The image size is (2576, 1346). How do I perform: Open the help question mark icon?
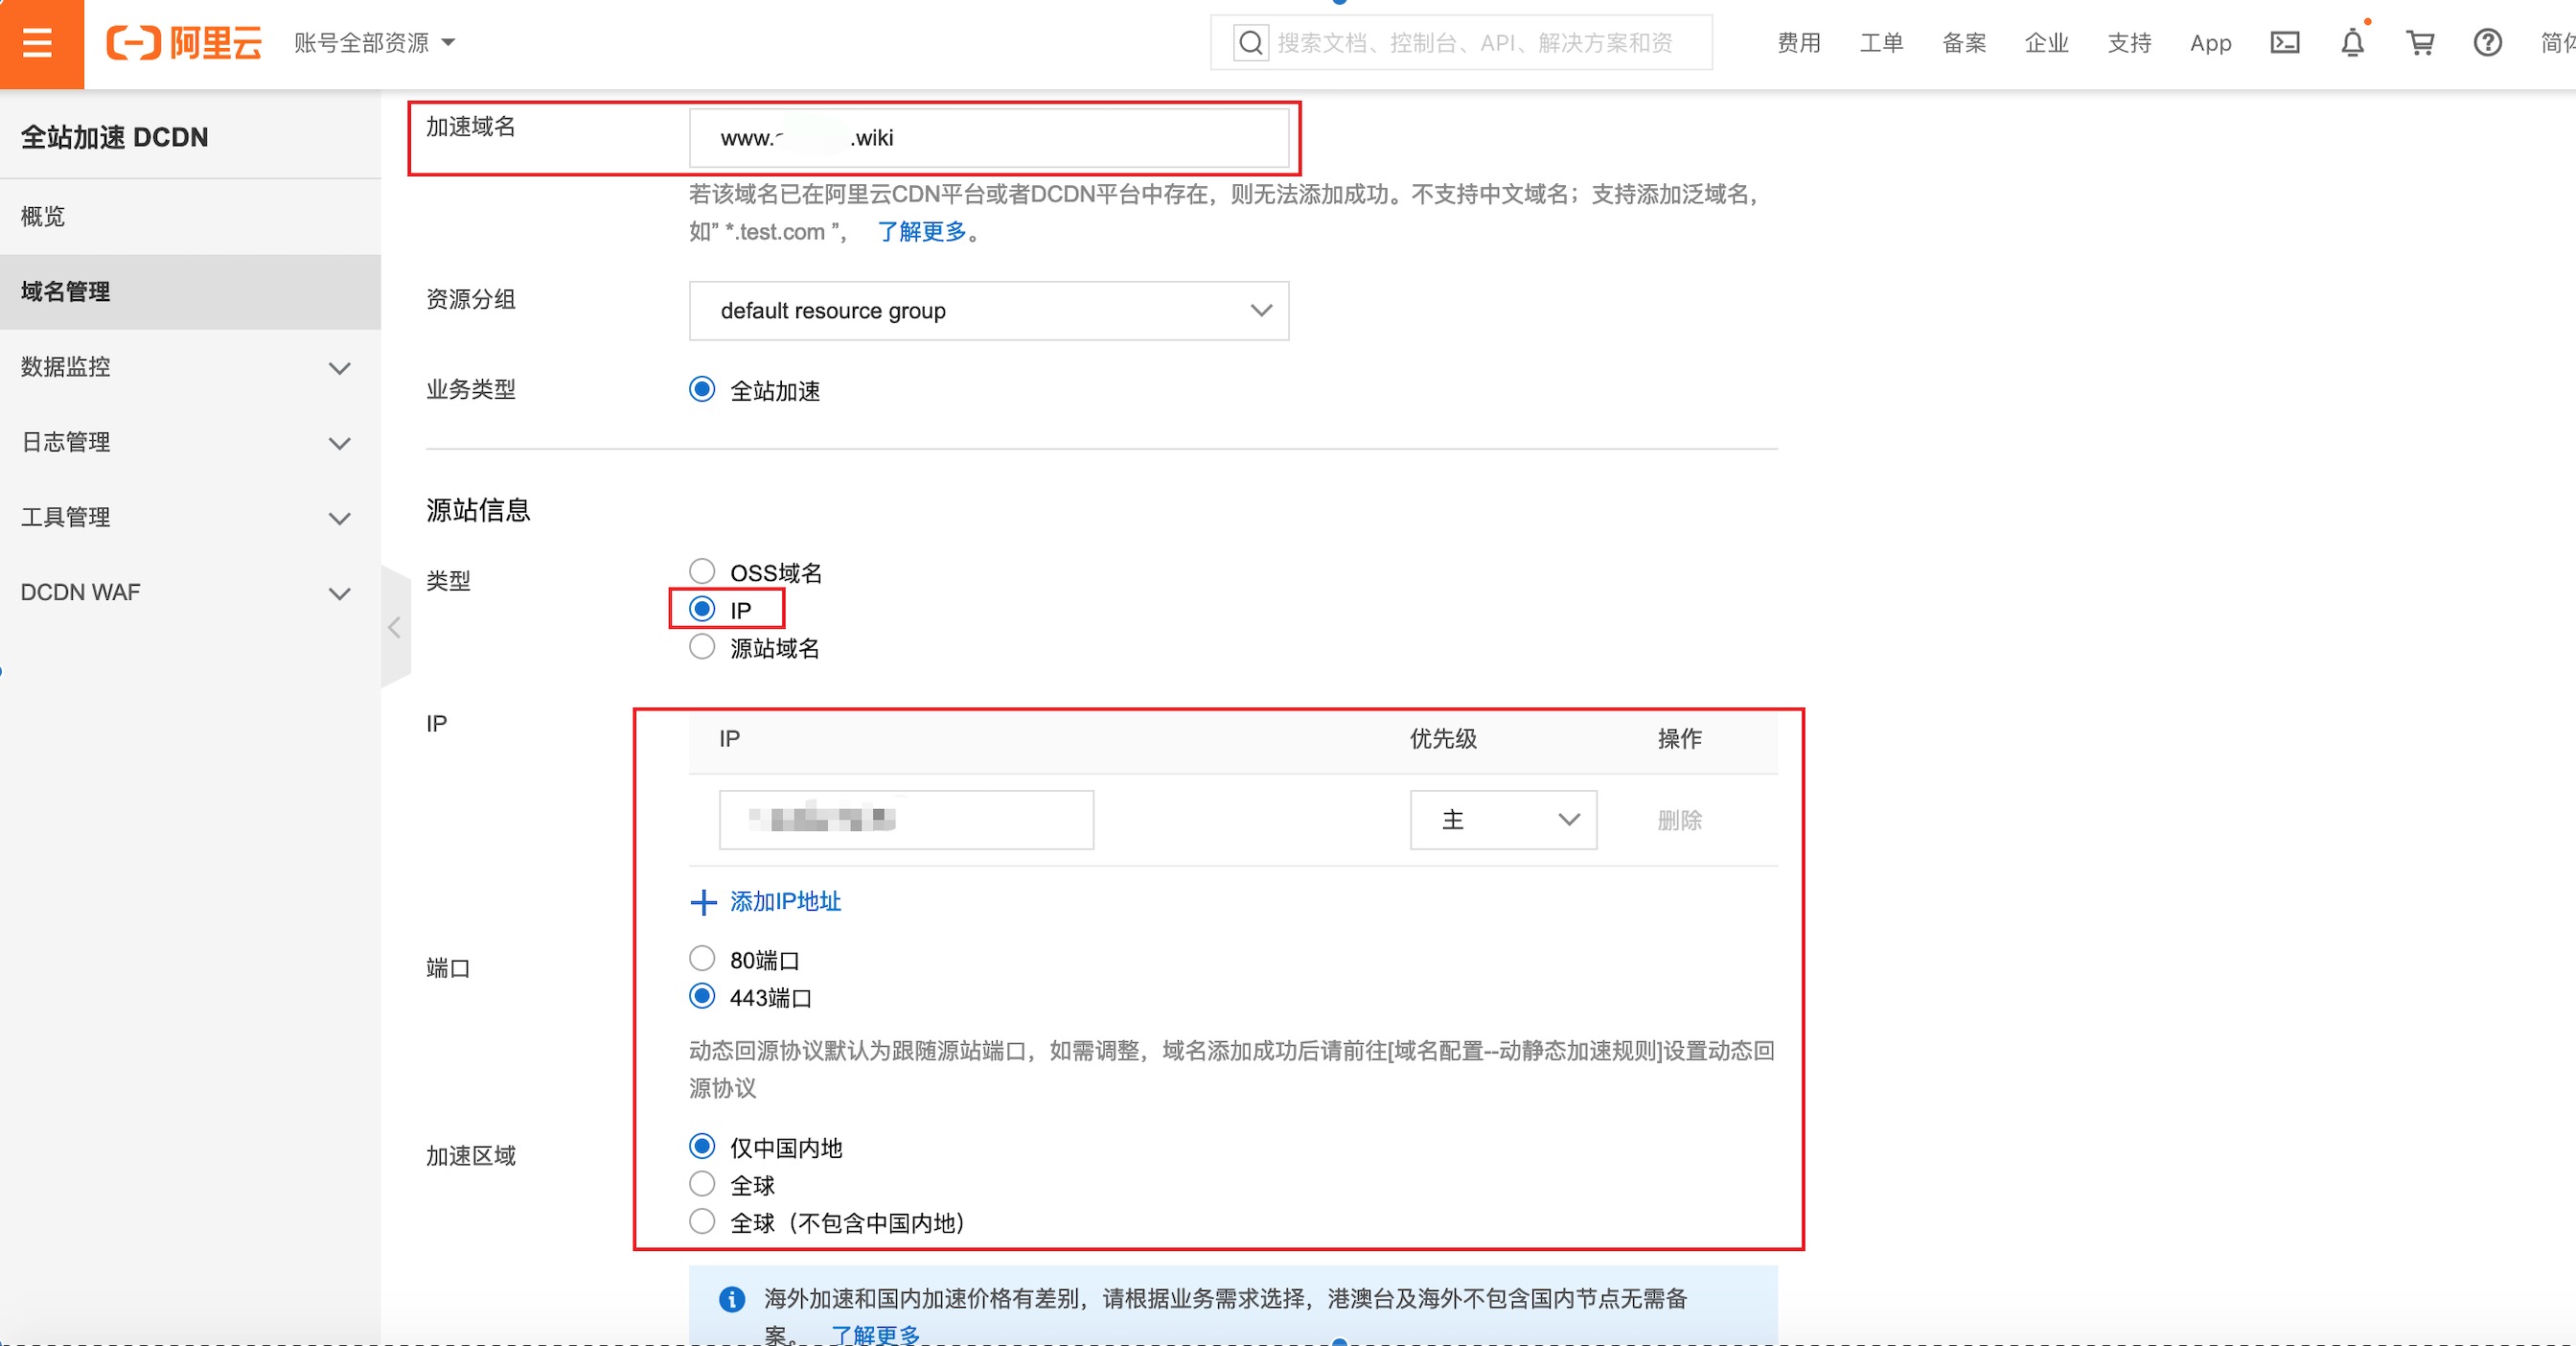(x=2487, y=43)
